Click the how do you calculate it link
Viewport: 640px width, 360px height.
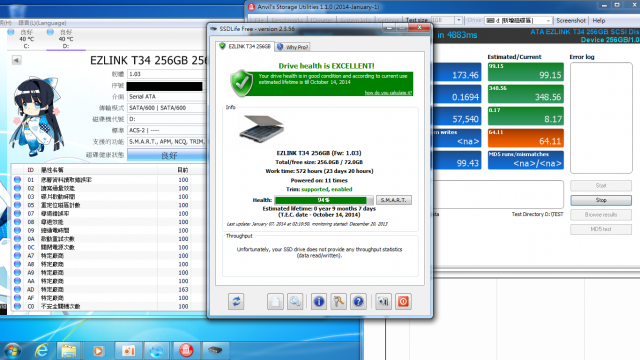[388, 93]
